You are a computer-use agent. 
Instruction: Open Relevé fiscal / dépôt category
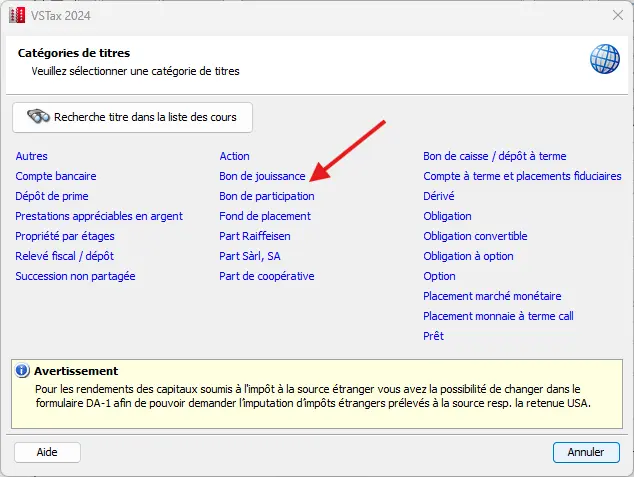(64, 256)
